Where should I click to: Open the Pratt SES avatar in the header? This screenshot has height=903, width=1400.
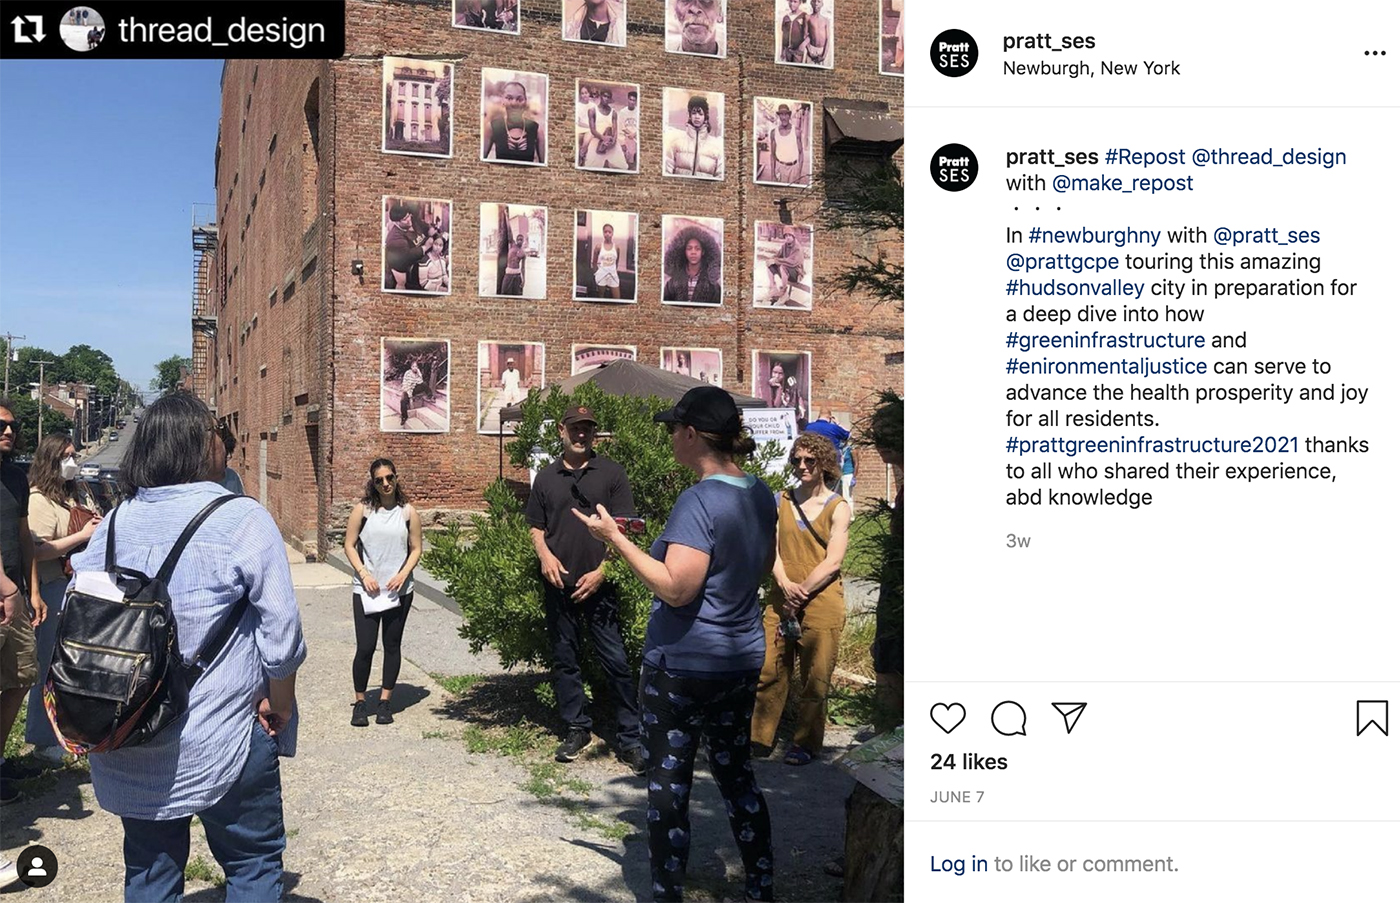click(954, 53)
